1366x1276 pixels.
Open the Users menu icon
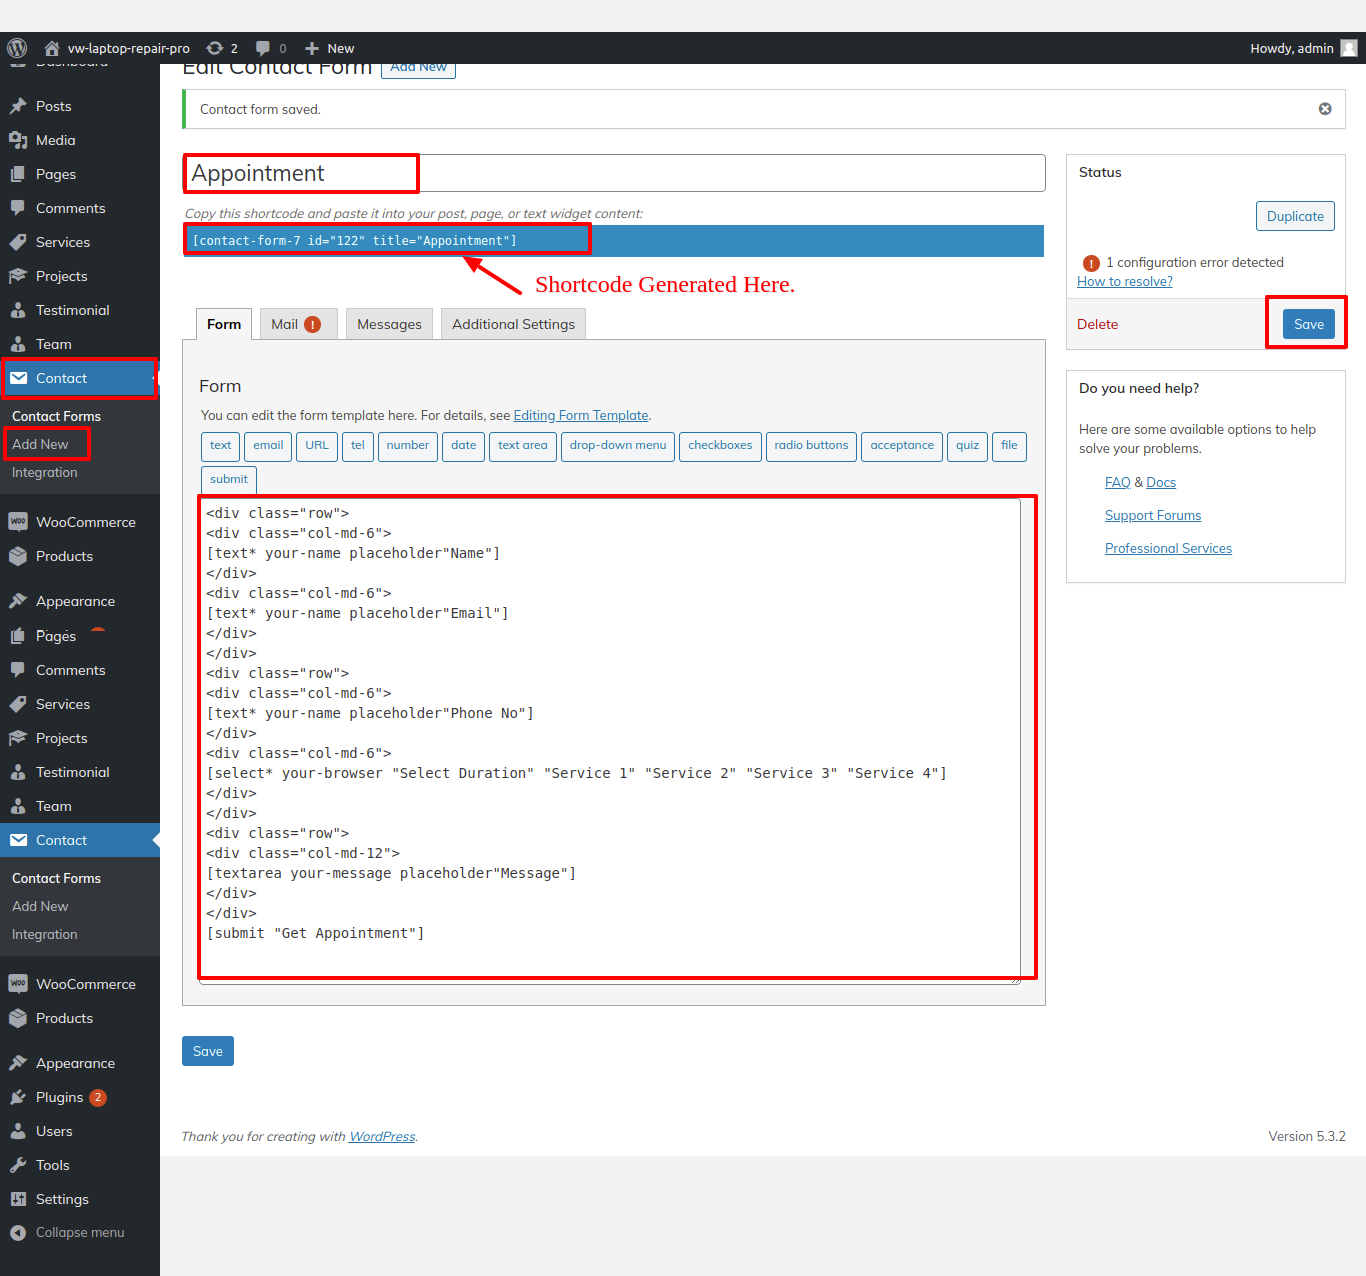point(18,1131)
